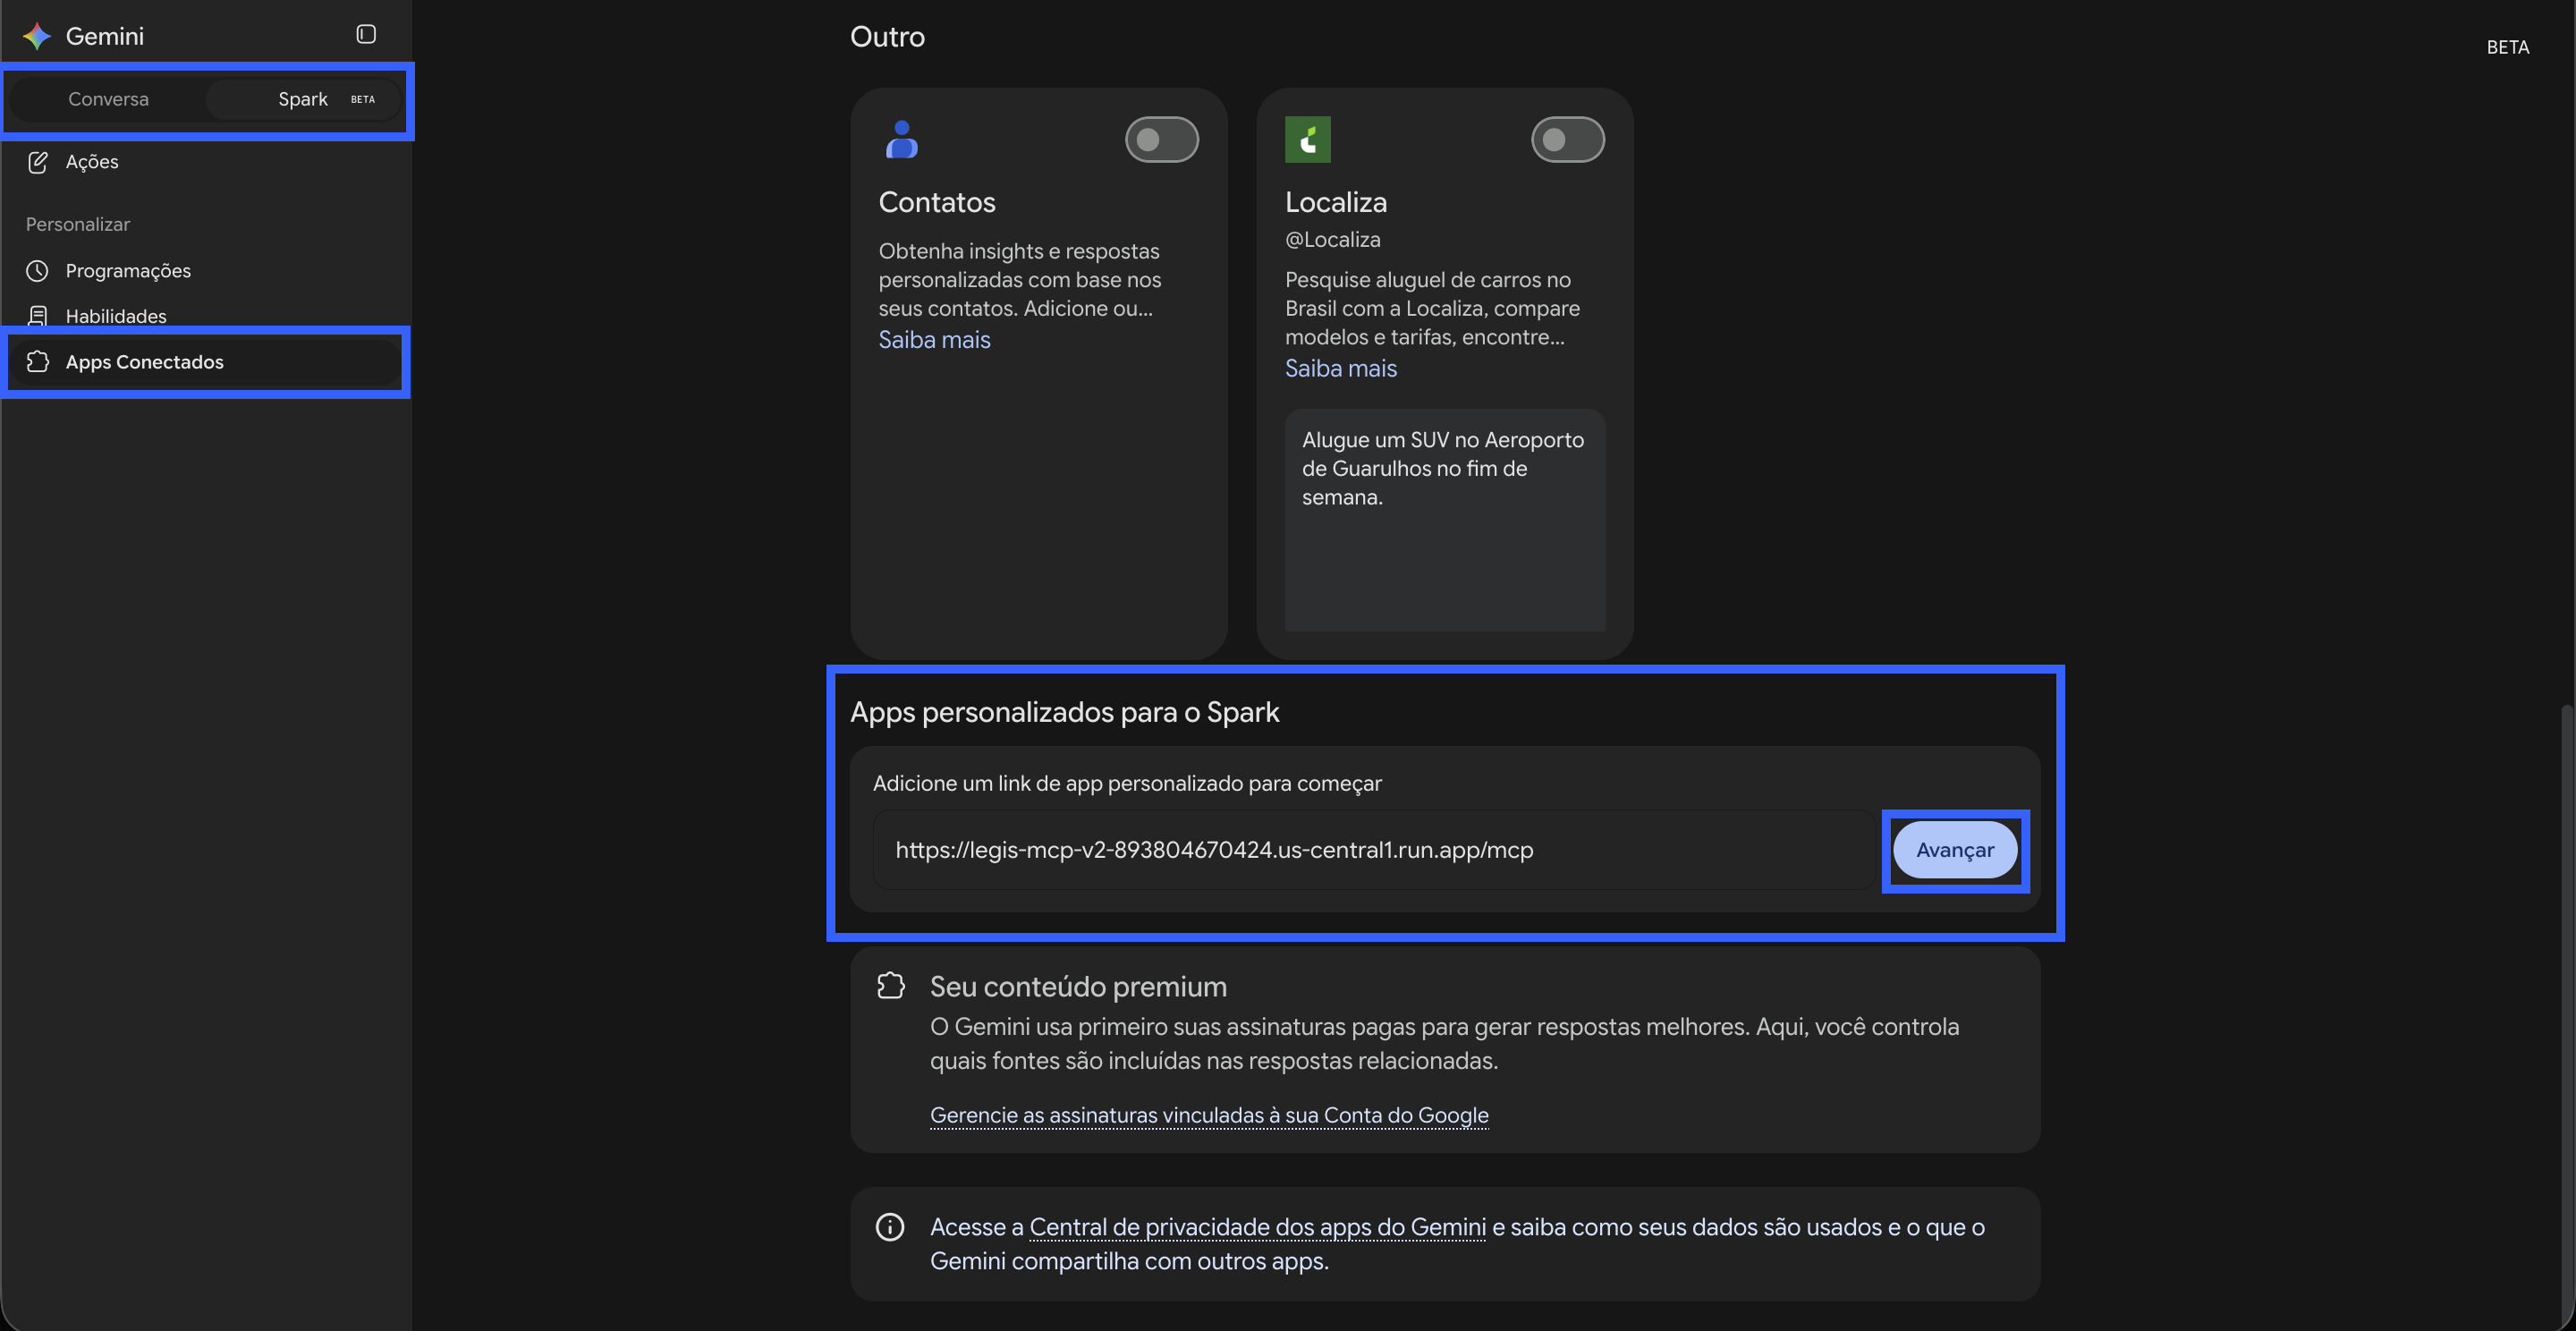Click the custom app link input field
2576x1331 pixels.
coord(1374,850)
